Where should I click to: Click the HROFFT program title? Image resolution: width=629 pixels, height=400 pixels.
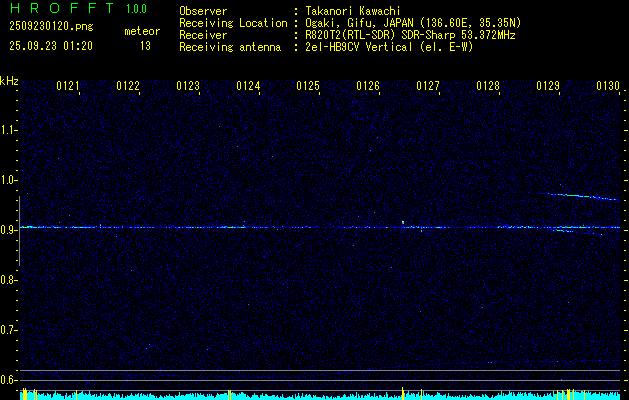[x=62, y=8]
